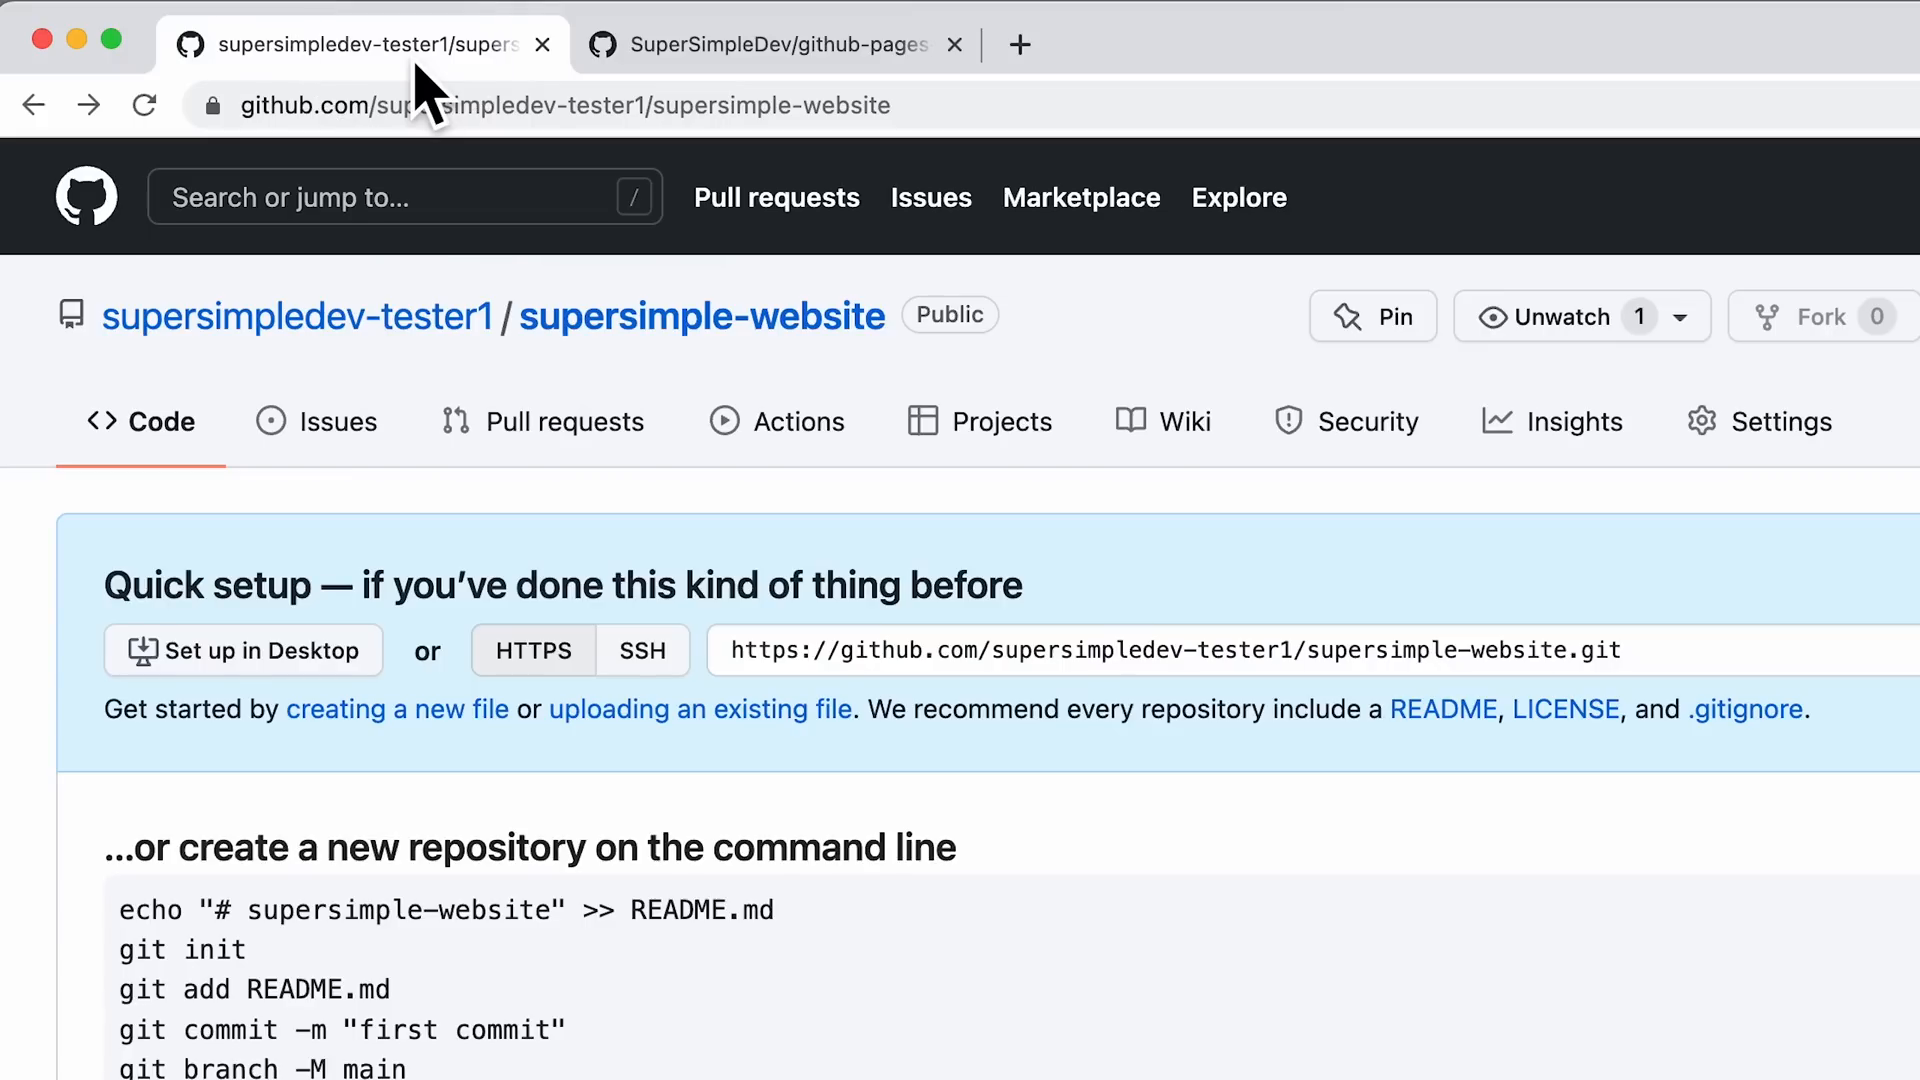Click the git pull request icon in repo tabs
Screen dimensions: 1920x1080
click(456, 421)
